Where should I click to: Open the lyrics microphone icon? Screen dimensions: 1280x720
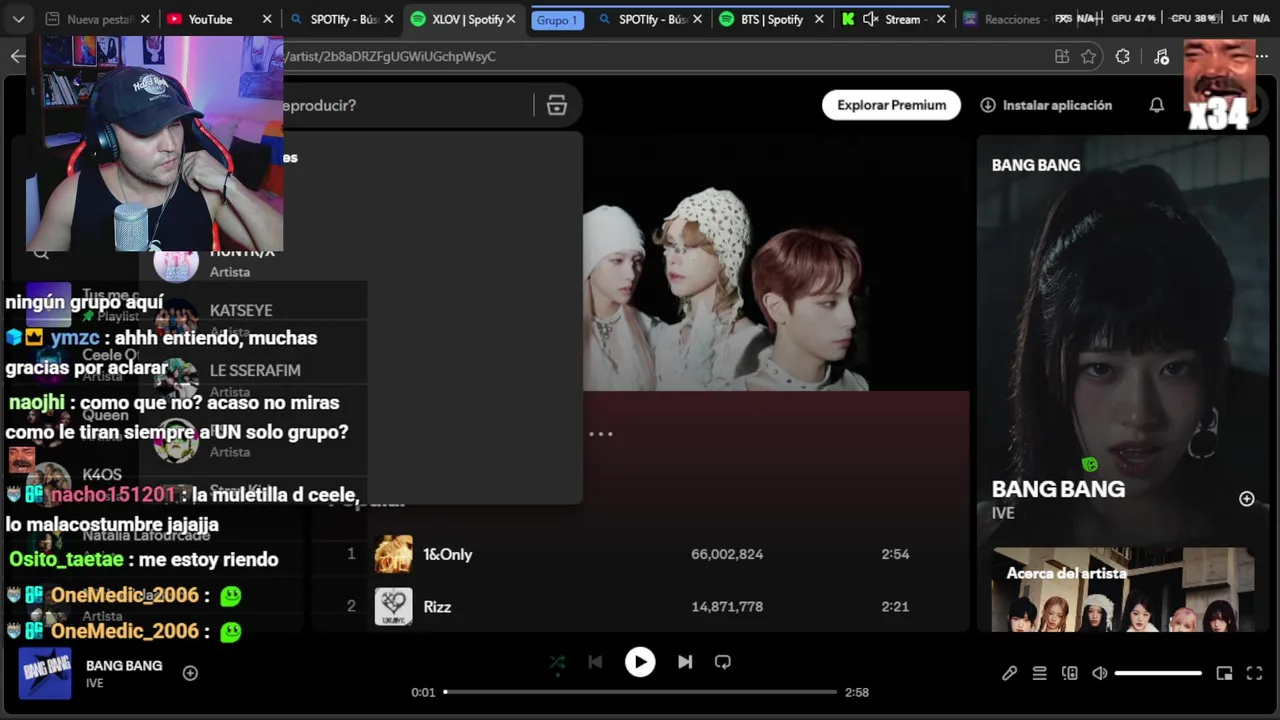1010,673
